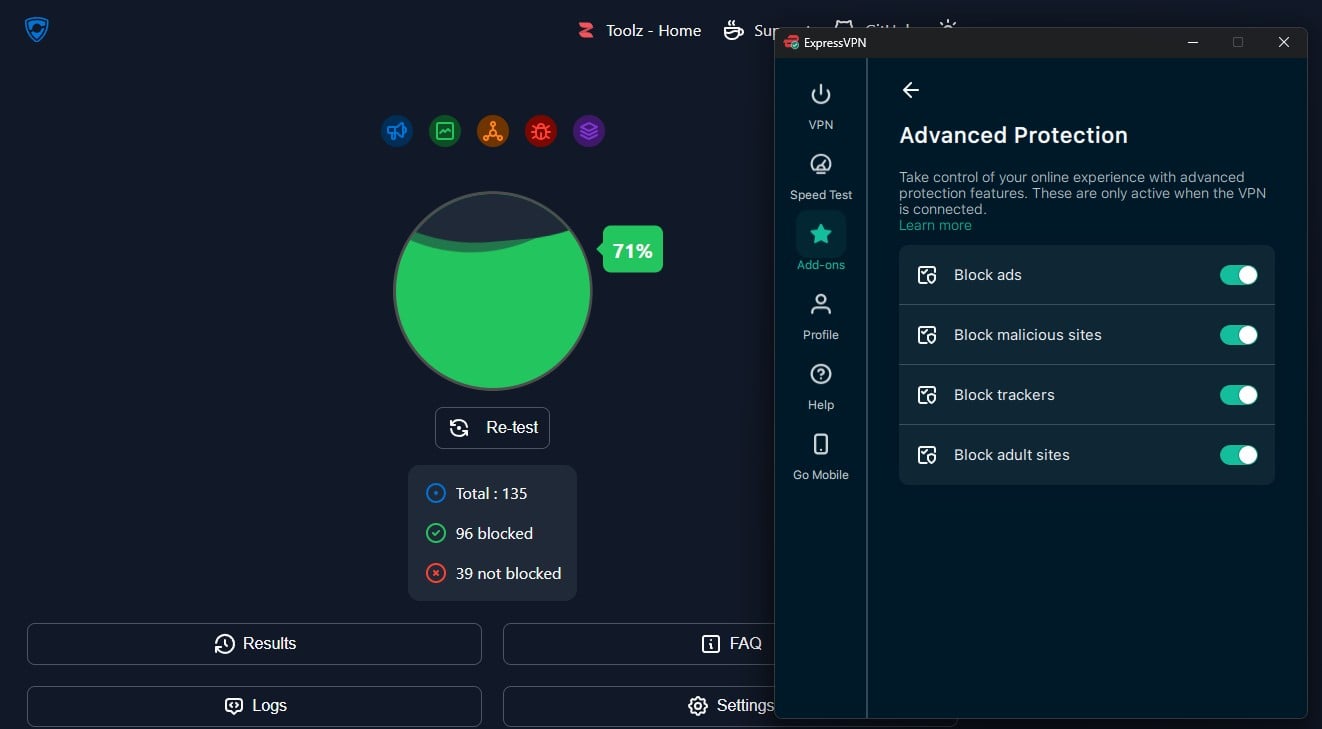Turn off the Block adult sites toggle
This screenshot has height=729, width=1322.
click(1239, 455)
